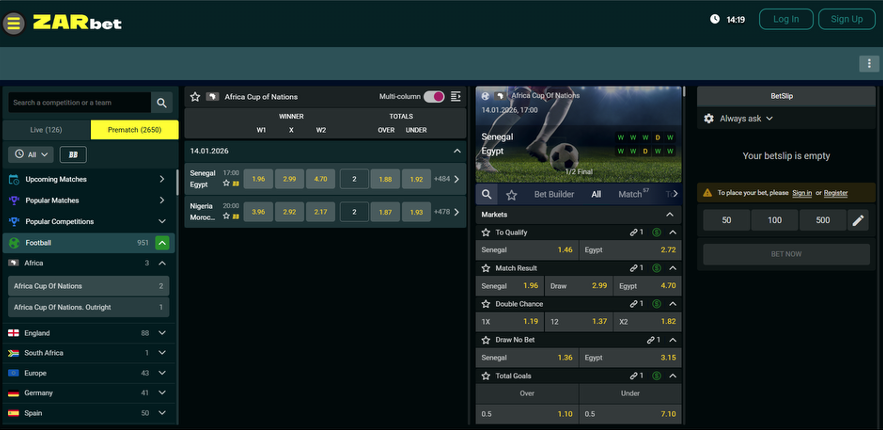The height and width of the screenshot is (430, 884).
Task: Collapse the 14.01.2026 date group
Action: tap(457, 151)
